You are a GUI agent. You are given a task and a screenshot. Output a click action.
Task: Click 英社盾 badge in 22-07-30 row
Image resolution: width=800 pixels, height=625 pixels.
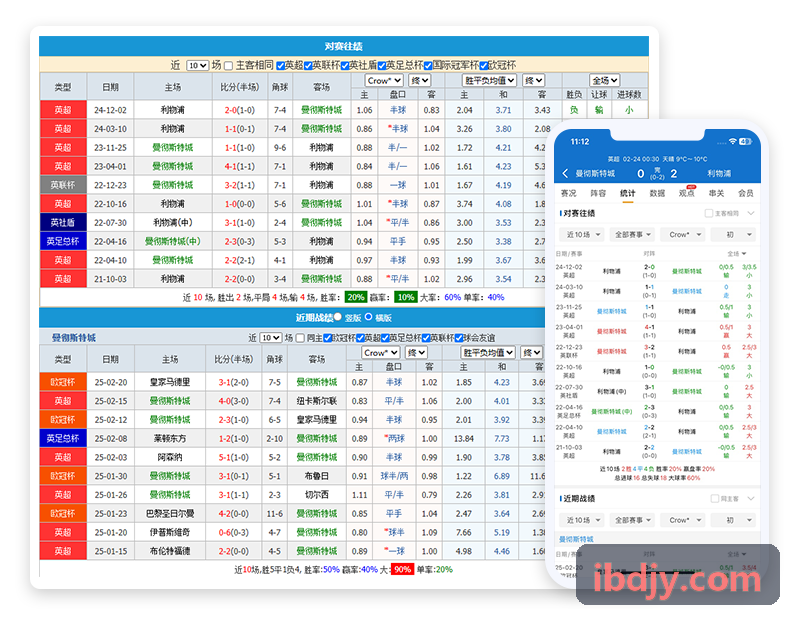63,222
